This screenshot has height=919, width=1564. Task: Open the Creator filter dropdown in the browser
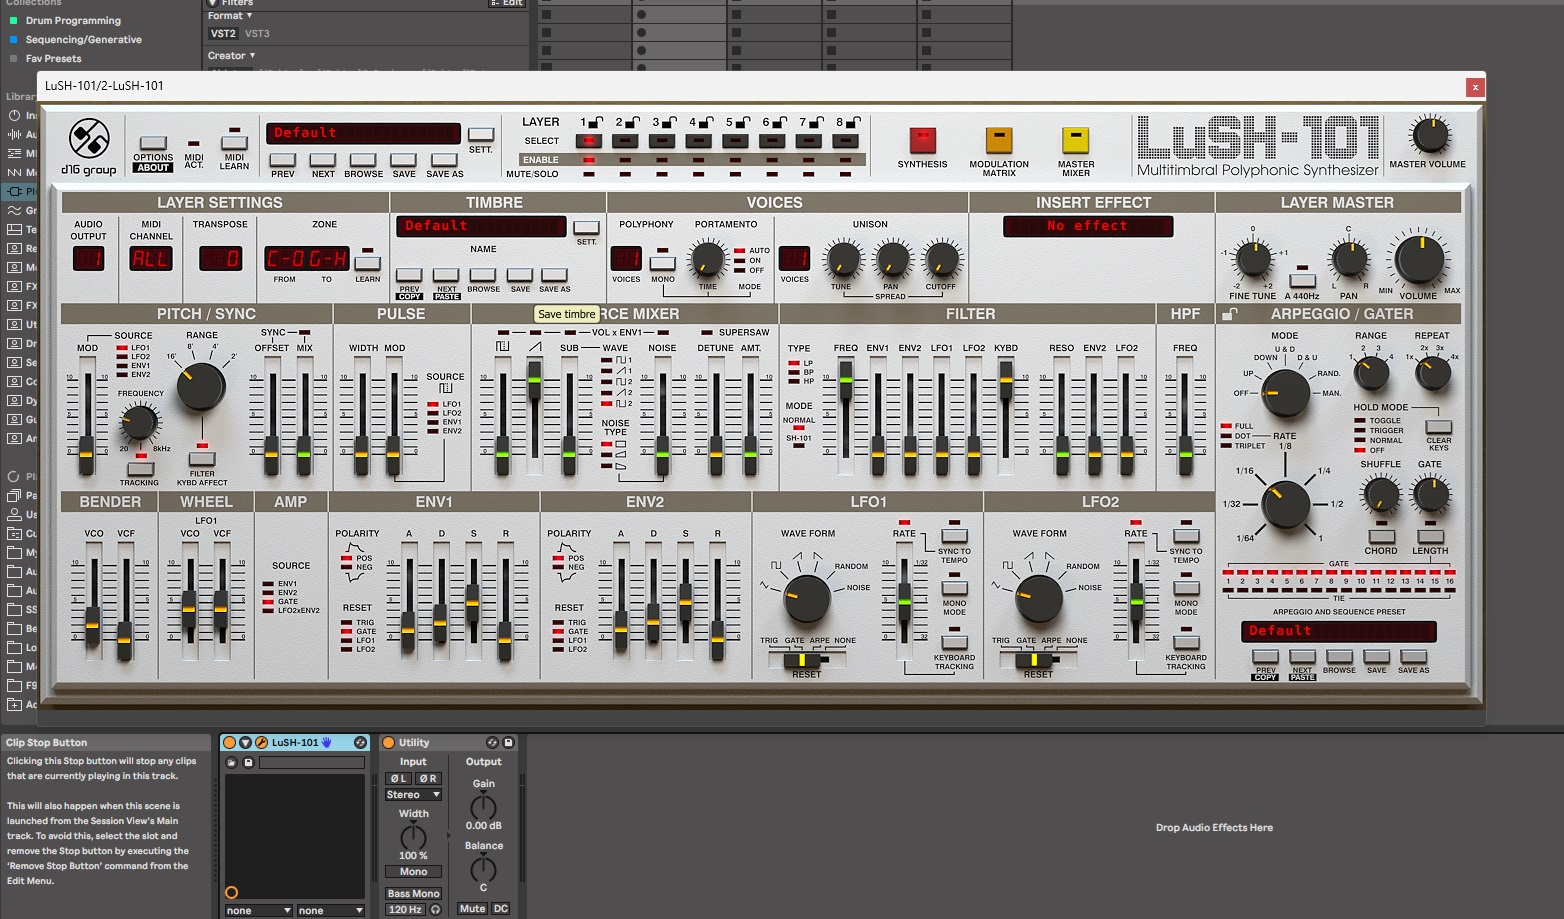[x=231, y=56]
